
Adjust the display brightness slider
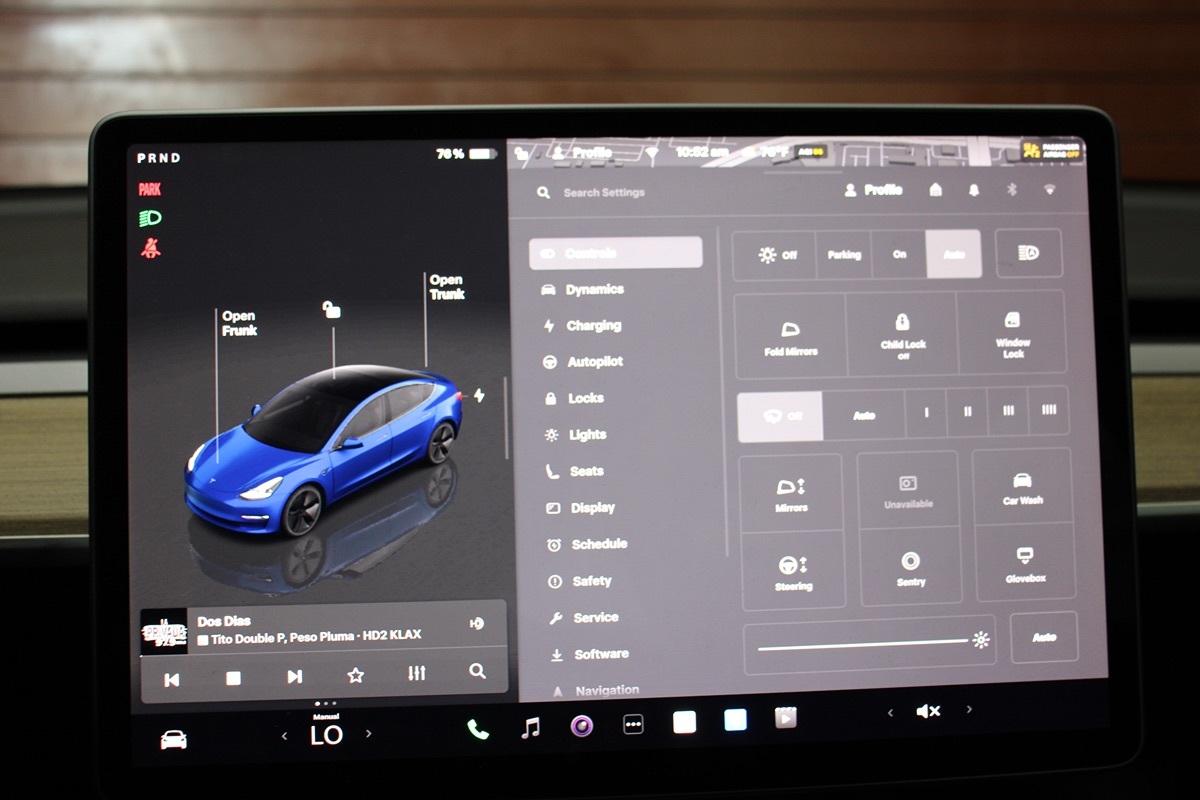[x=862, y=645]
